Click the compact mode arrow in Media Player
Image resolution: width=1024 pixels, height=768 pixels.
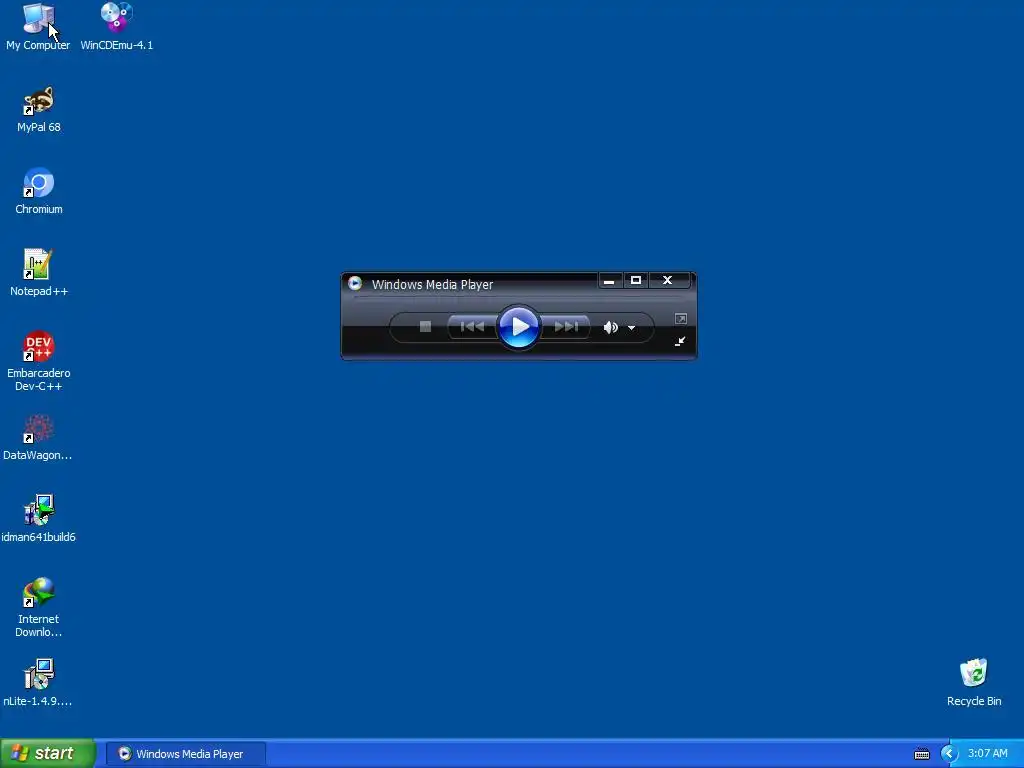680,341
